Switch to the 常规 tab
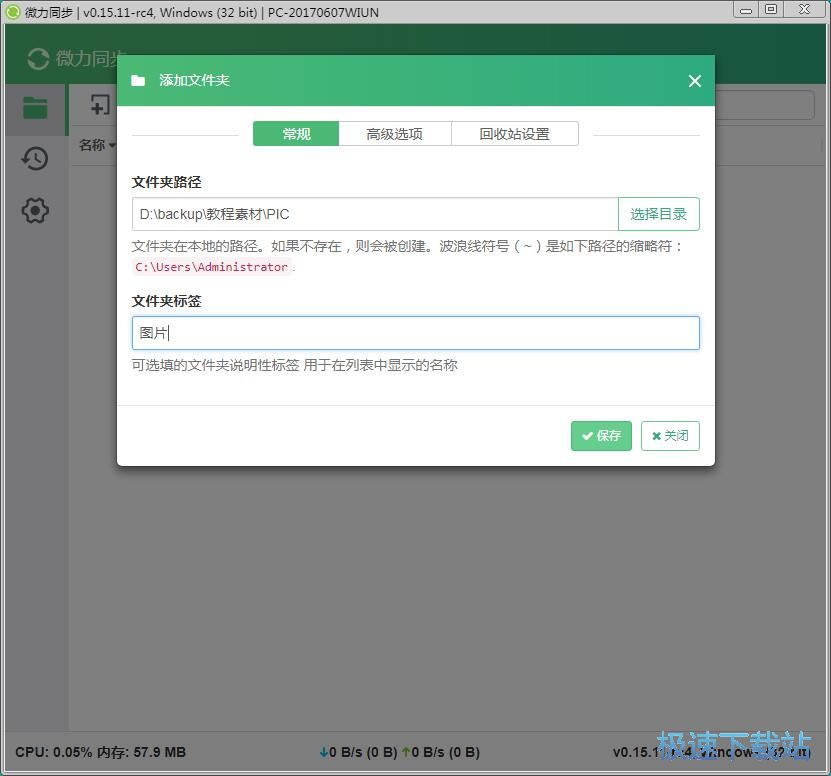831x776 pixels. [x=295, y=132]
